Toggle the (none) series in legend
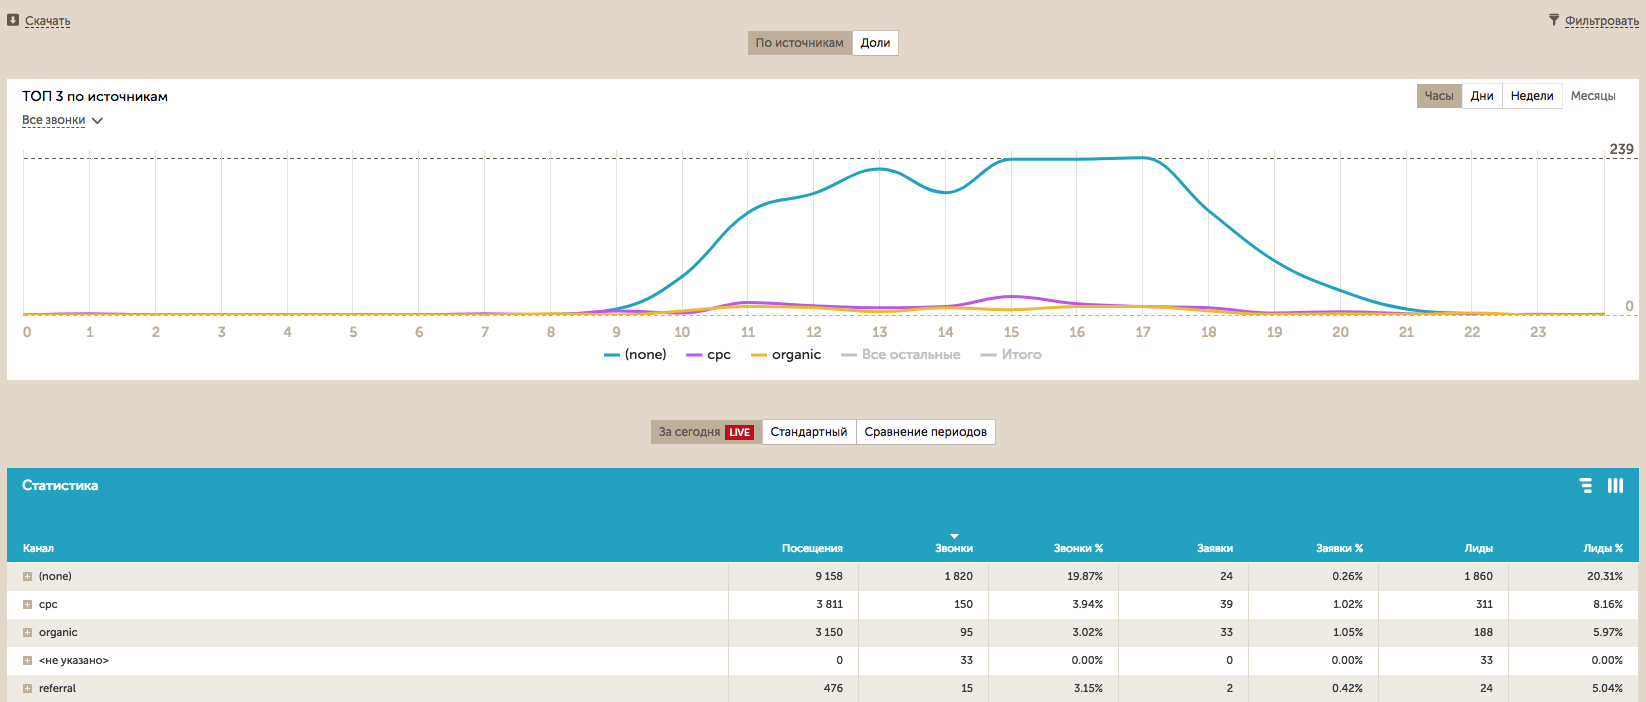Screen dimensions: 1646x702 tap(635, 355)
